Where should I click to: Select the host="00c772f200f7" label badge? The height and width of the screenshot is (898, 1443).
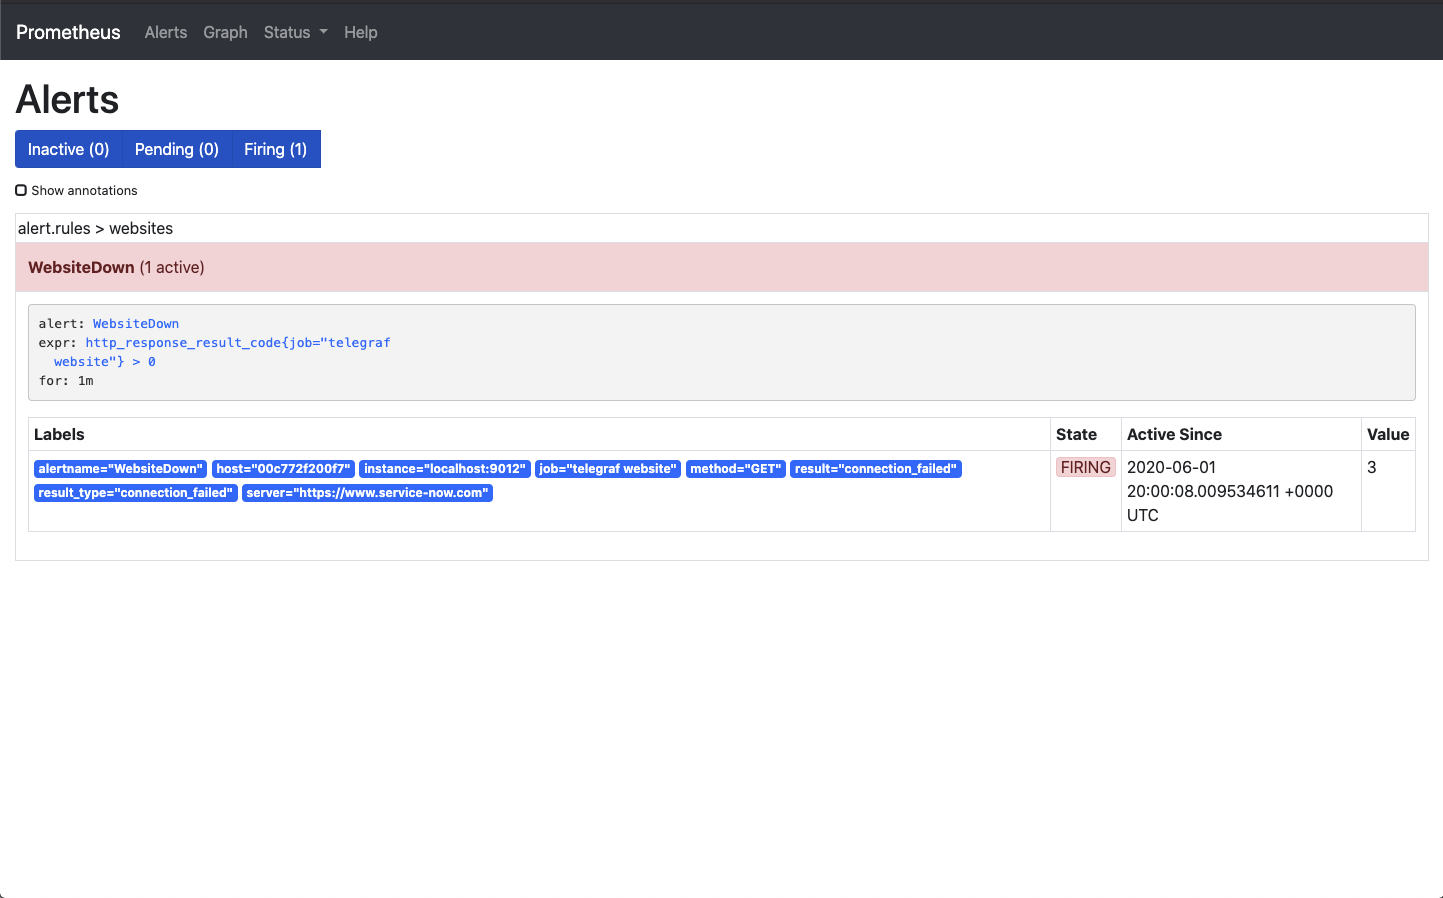click(x=285, y=468)
